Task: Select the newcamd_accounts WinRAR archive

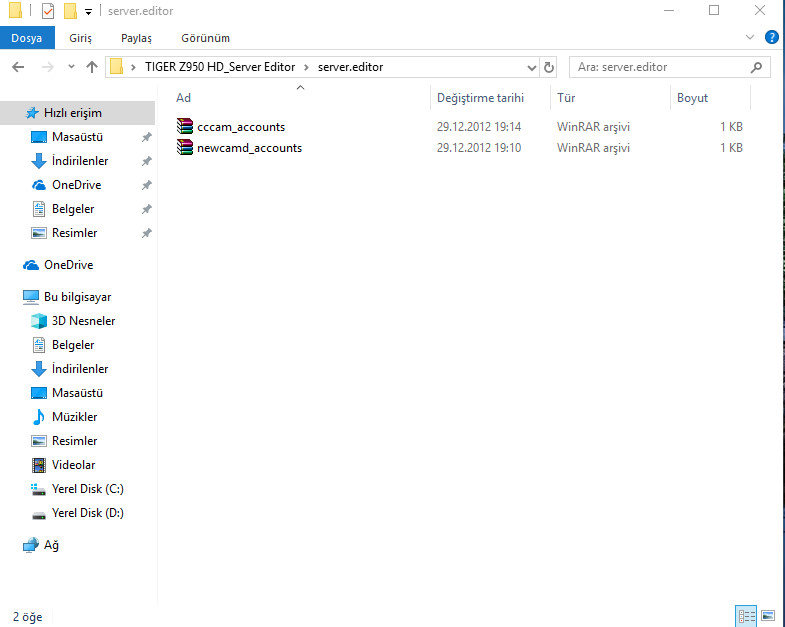Action: (248, 148)
